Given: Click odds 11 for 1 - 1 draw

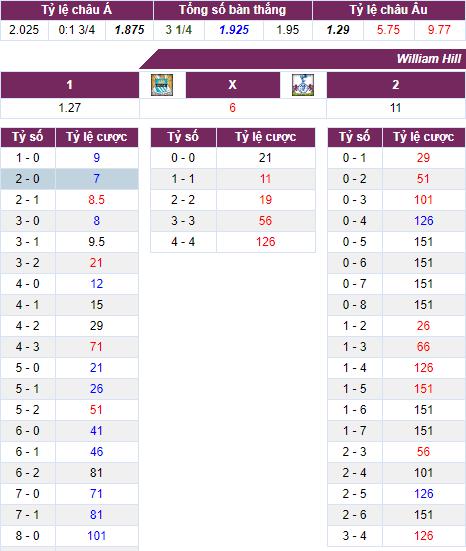Looking at the screenshot, I should pos(265,179).
